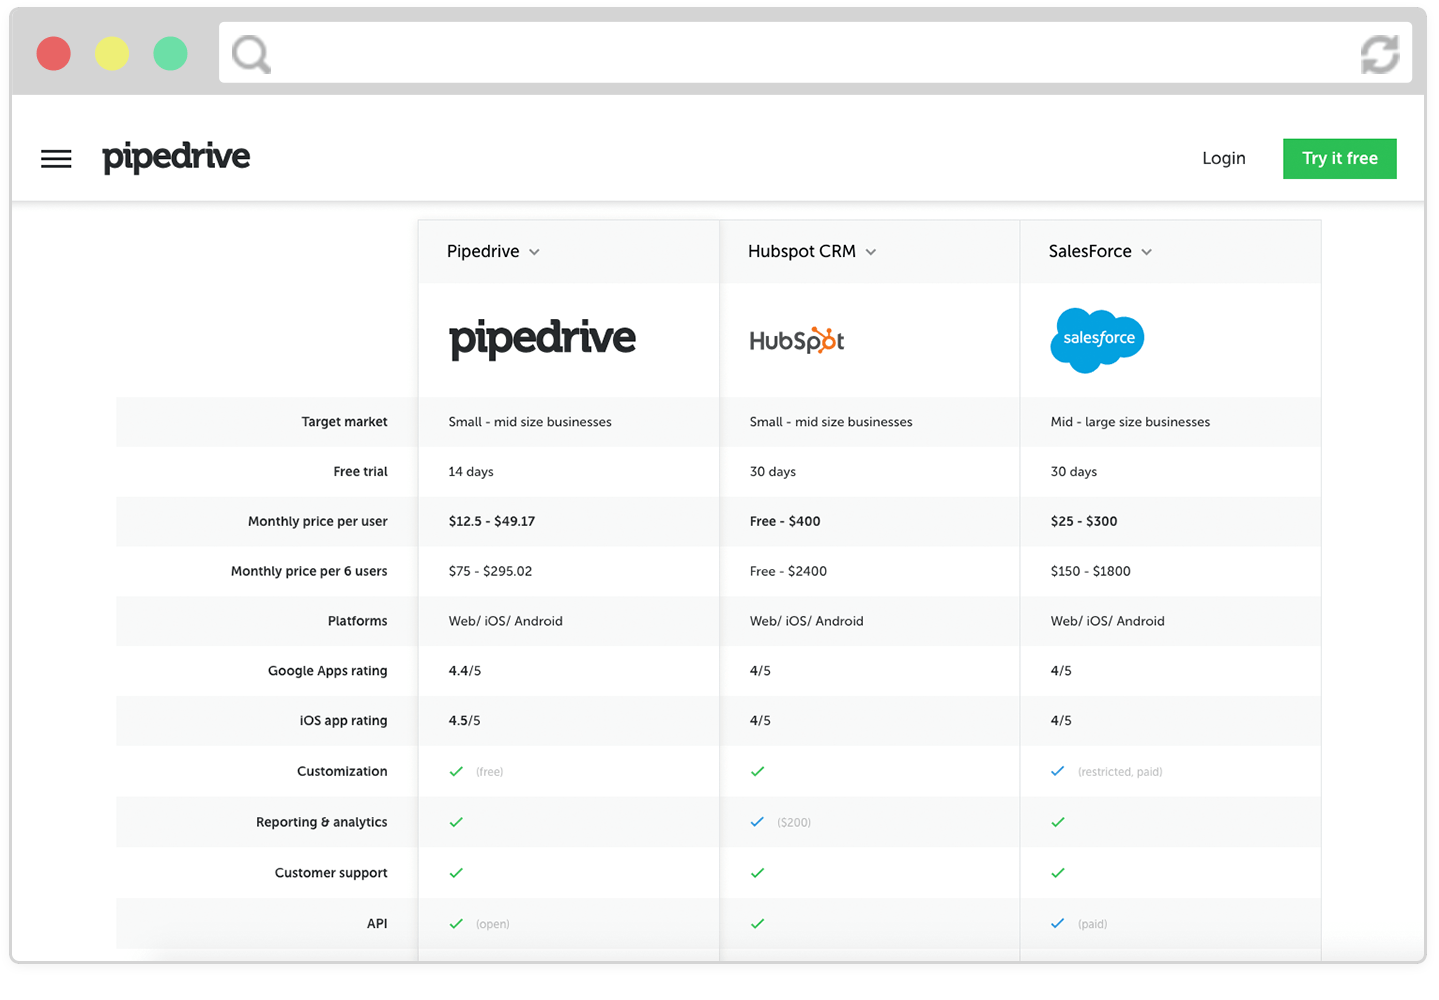Click Monthly price per 6 users label

coord(309,572)
